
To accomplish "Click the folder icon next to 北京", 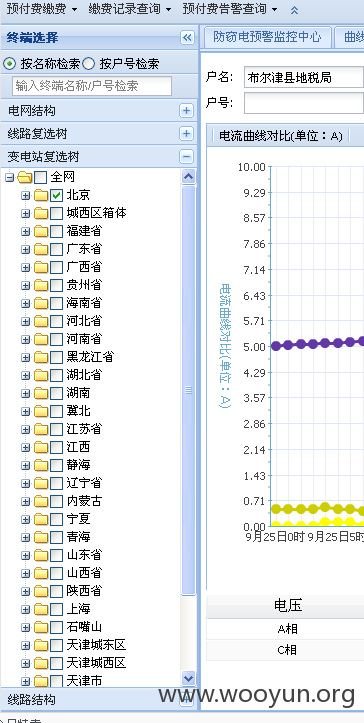I will (41, 196).
